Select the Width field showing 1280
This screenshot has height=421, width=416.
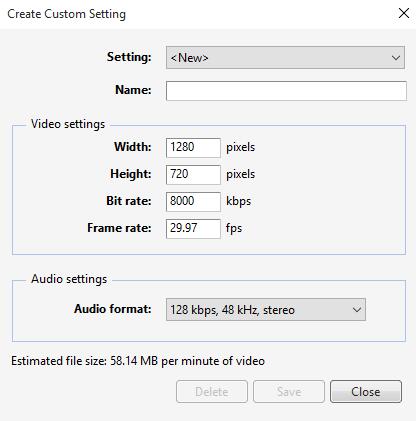pyautogui.click(x=193, y=148)
